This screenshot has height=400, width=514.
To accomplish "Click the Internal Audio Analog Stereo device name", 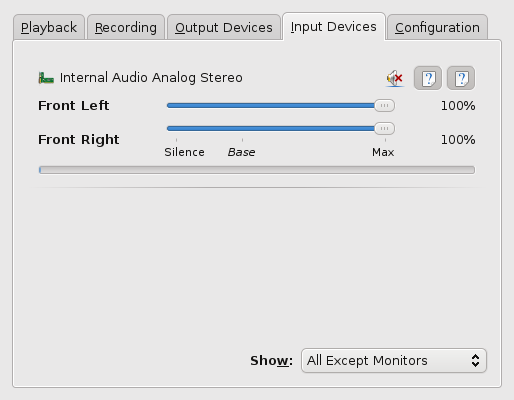I will [151, 78].
